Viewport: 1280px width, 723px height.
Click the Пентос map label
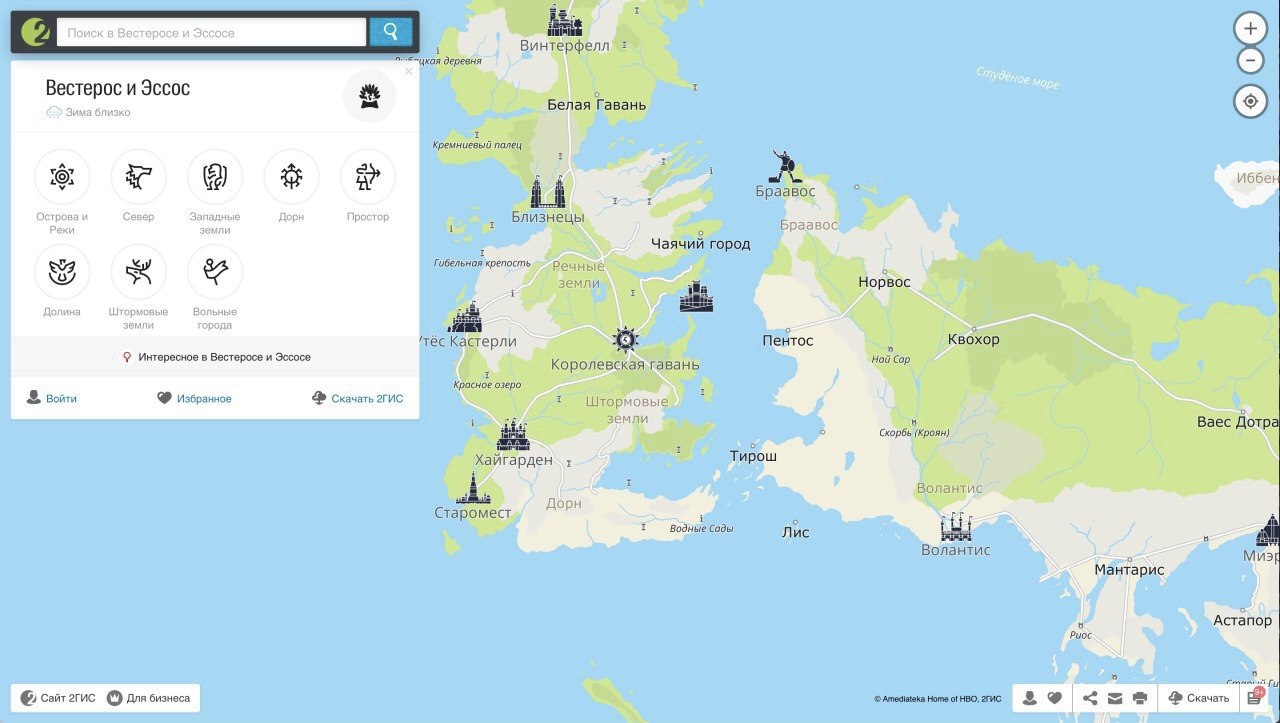[788, 340]
